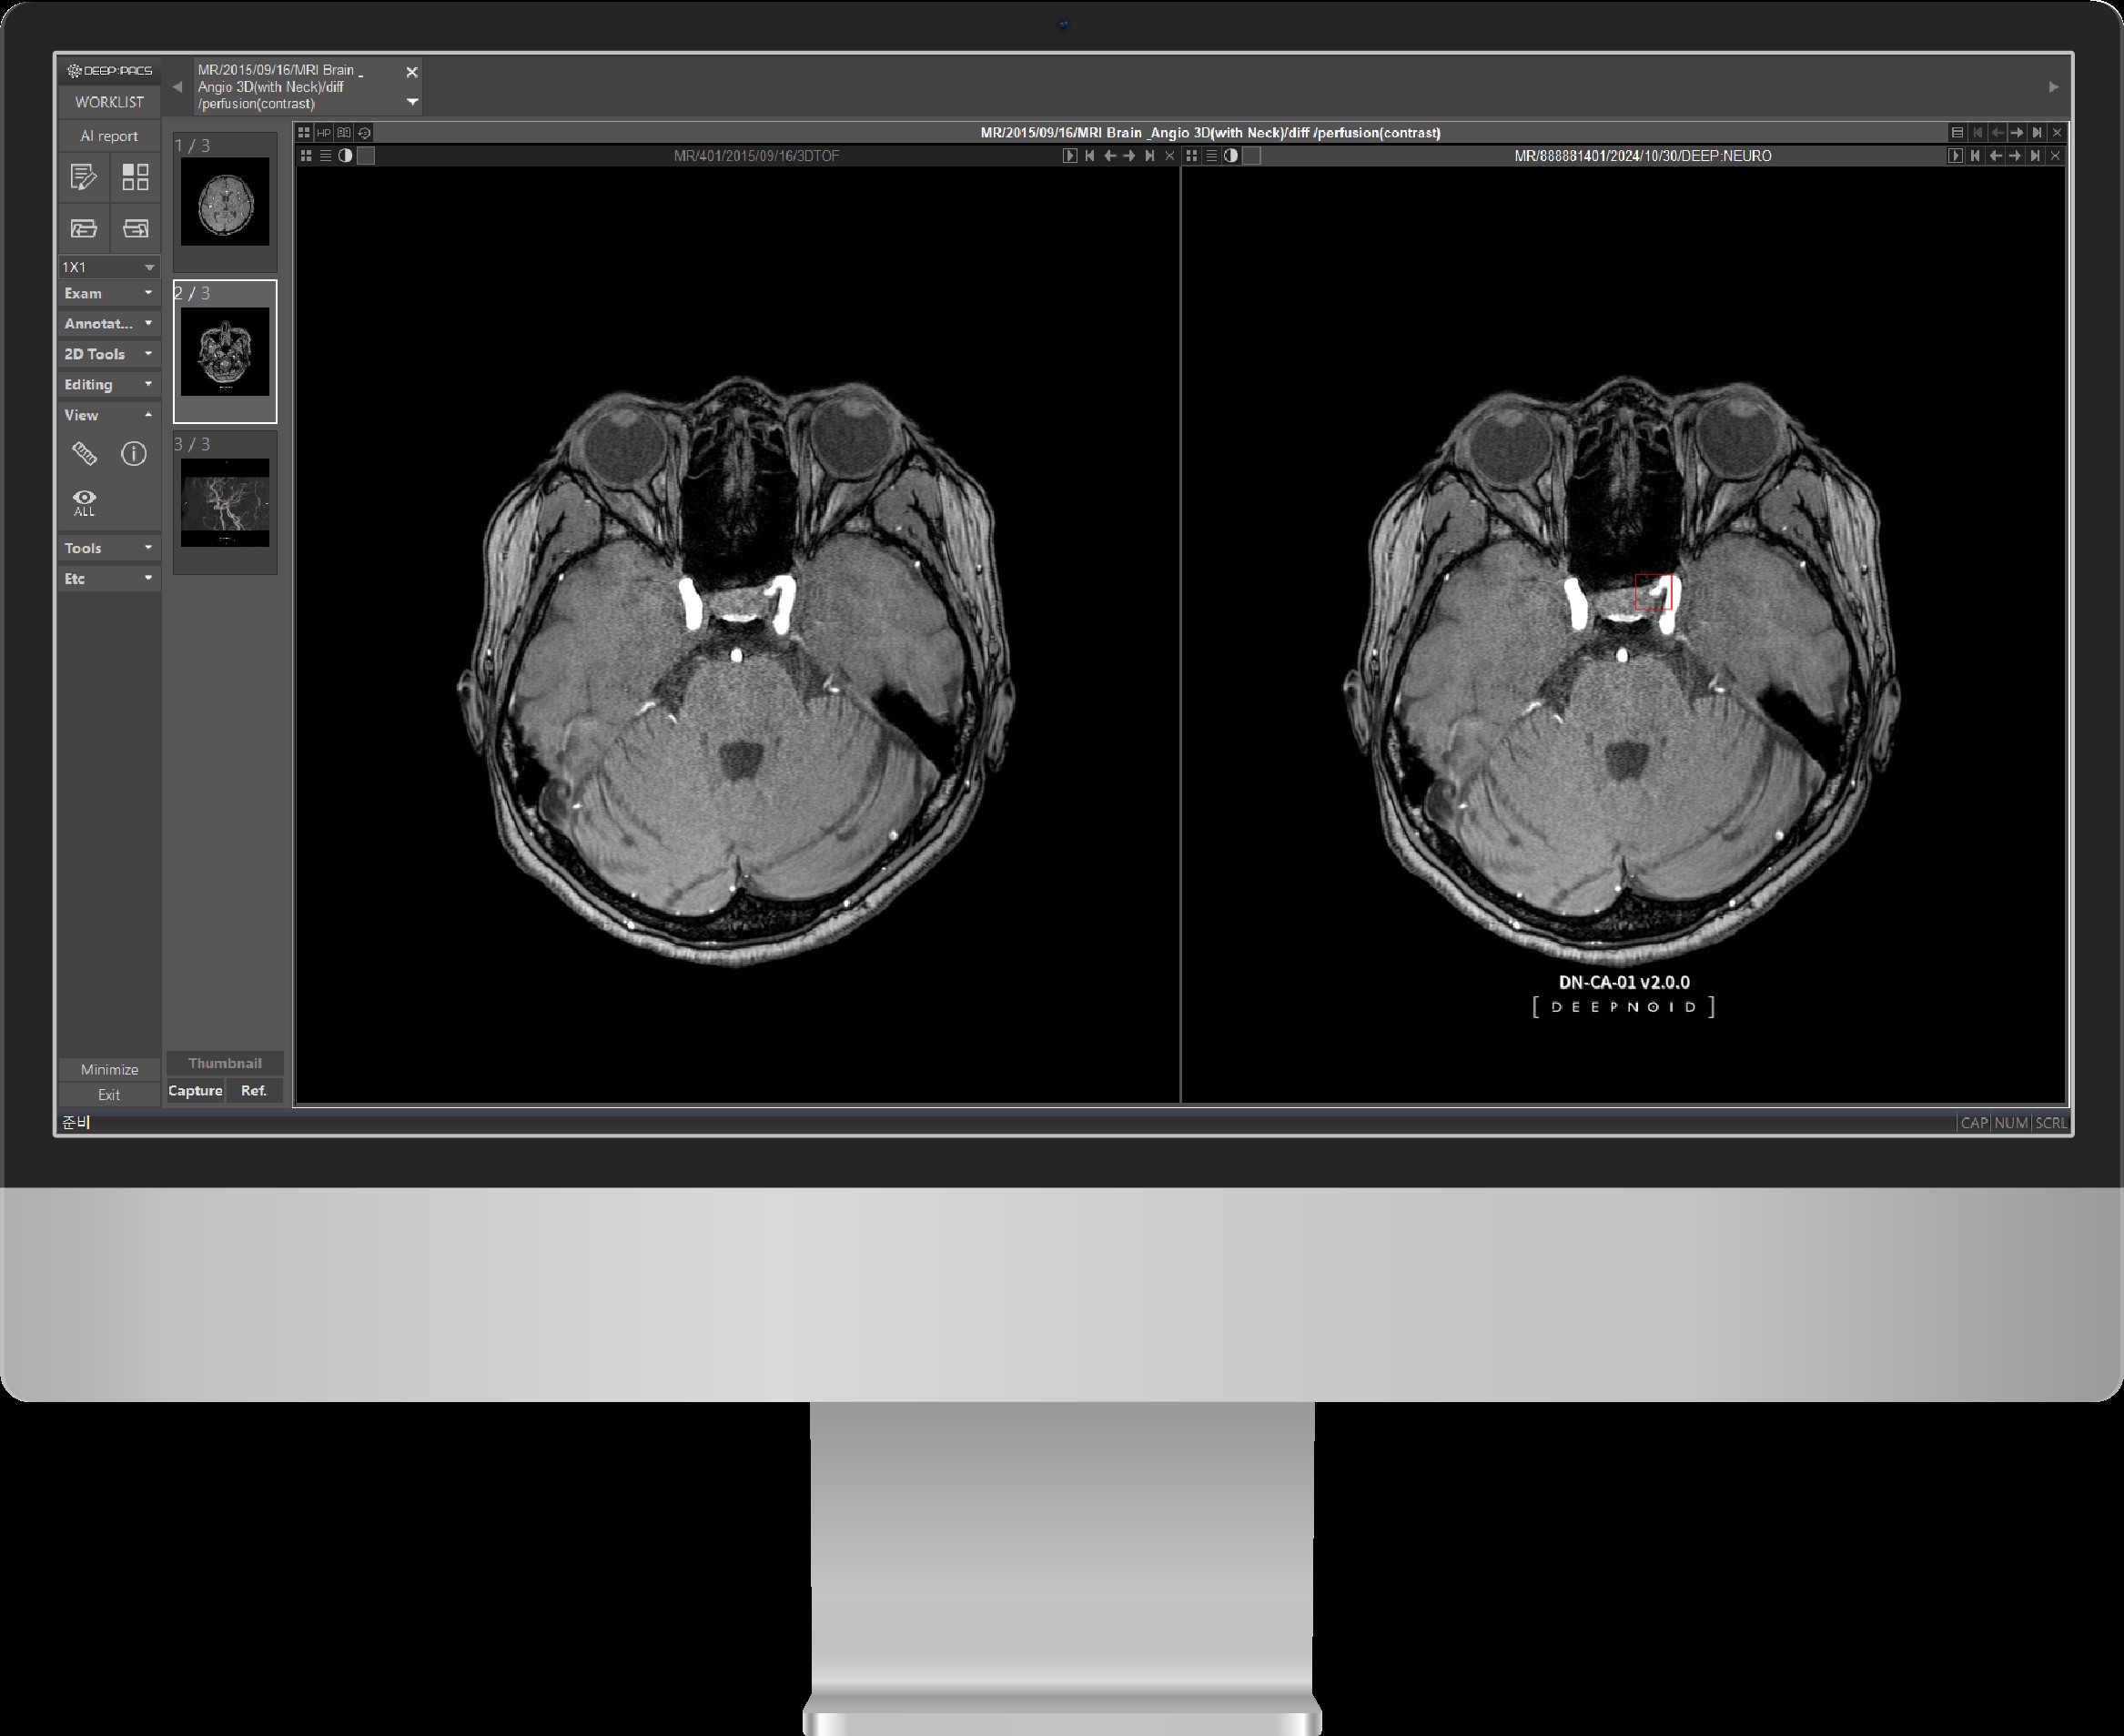2124x1736 pixels.
Task: Expand the 2D Tools section
Action: tap(109, 354)
